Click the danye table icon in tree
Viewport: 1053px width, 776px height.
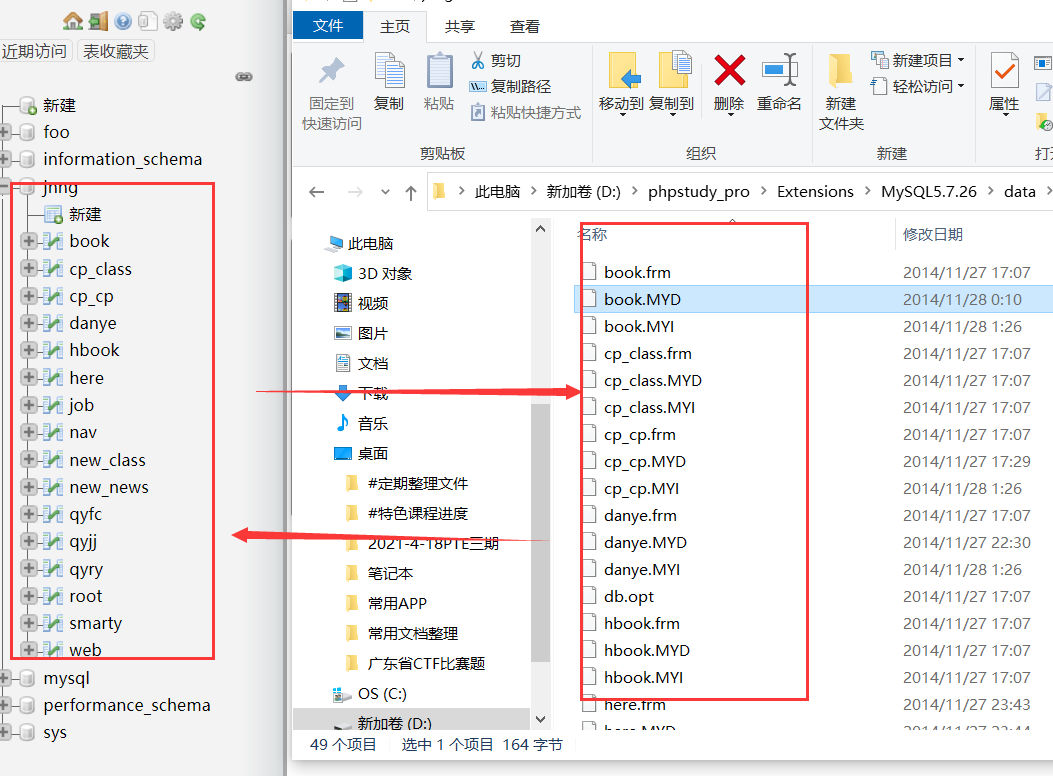(x=53, y=323)
